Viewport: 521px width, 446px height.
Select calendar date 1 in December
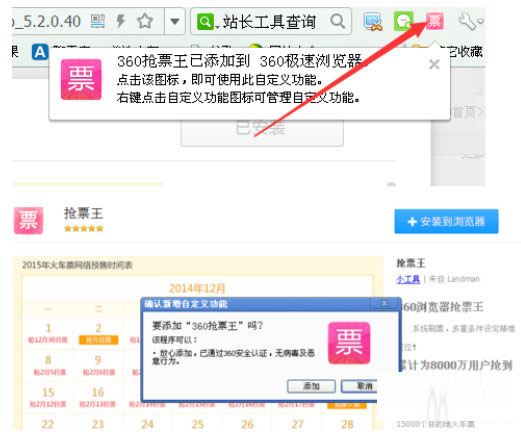[x=48, y=328]
